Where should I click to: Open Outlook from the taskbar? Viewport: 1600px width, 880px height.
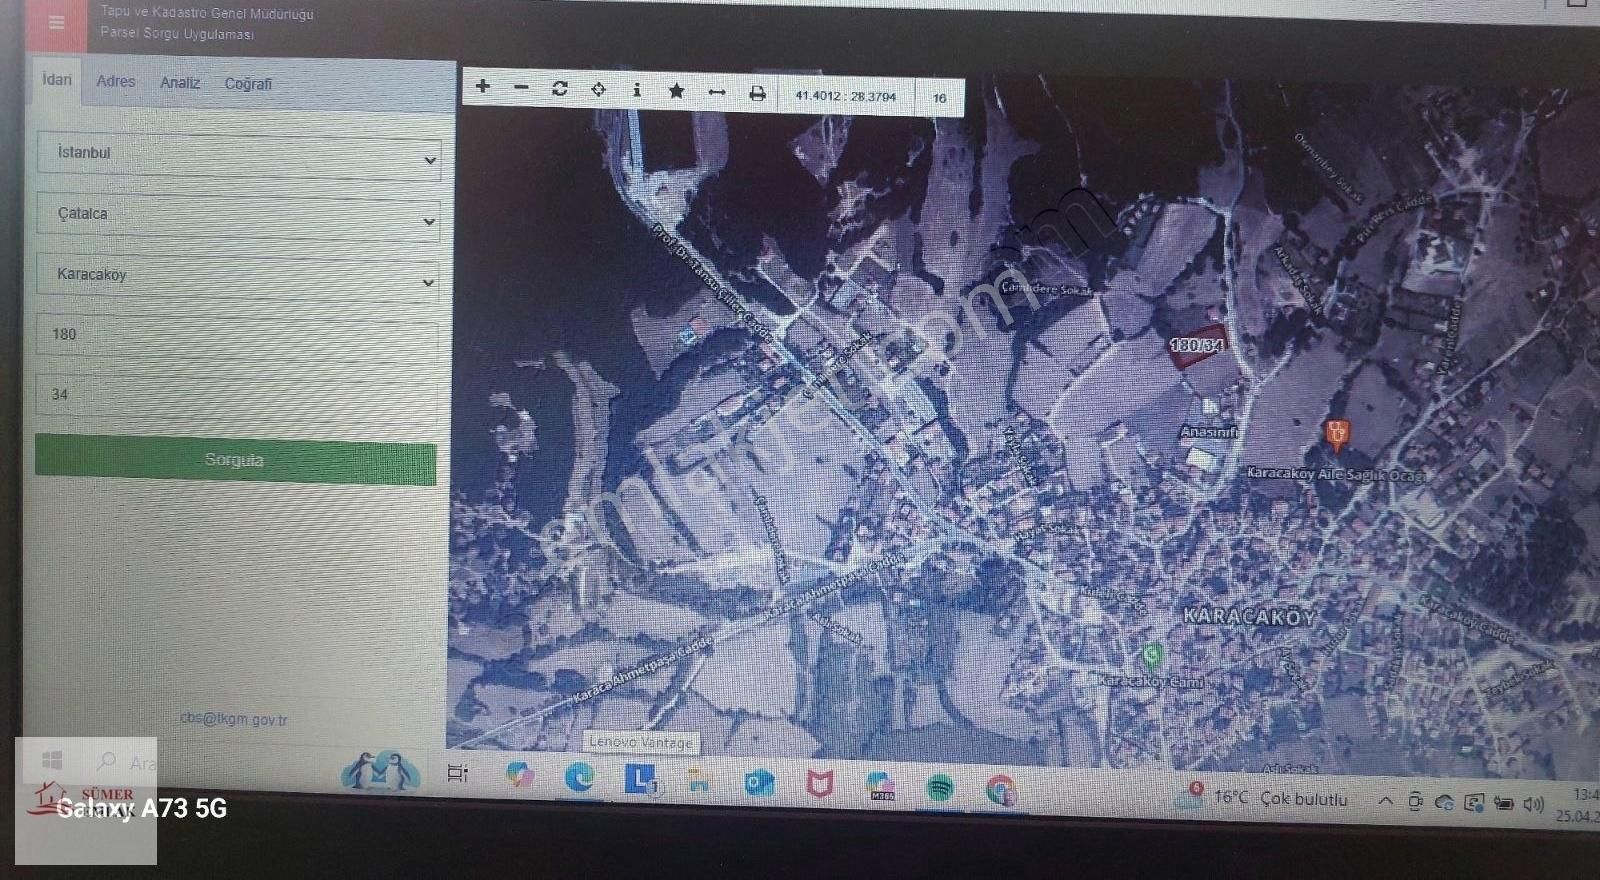click(x=759, y=783)
